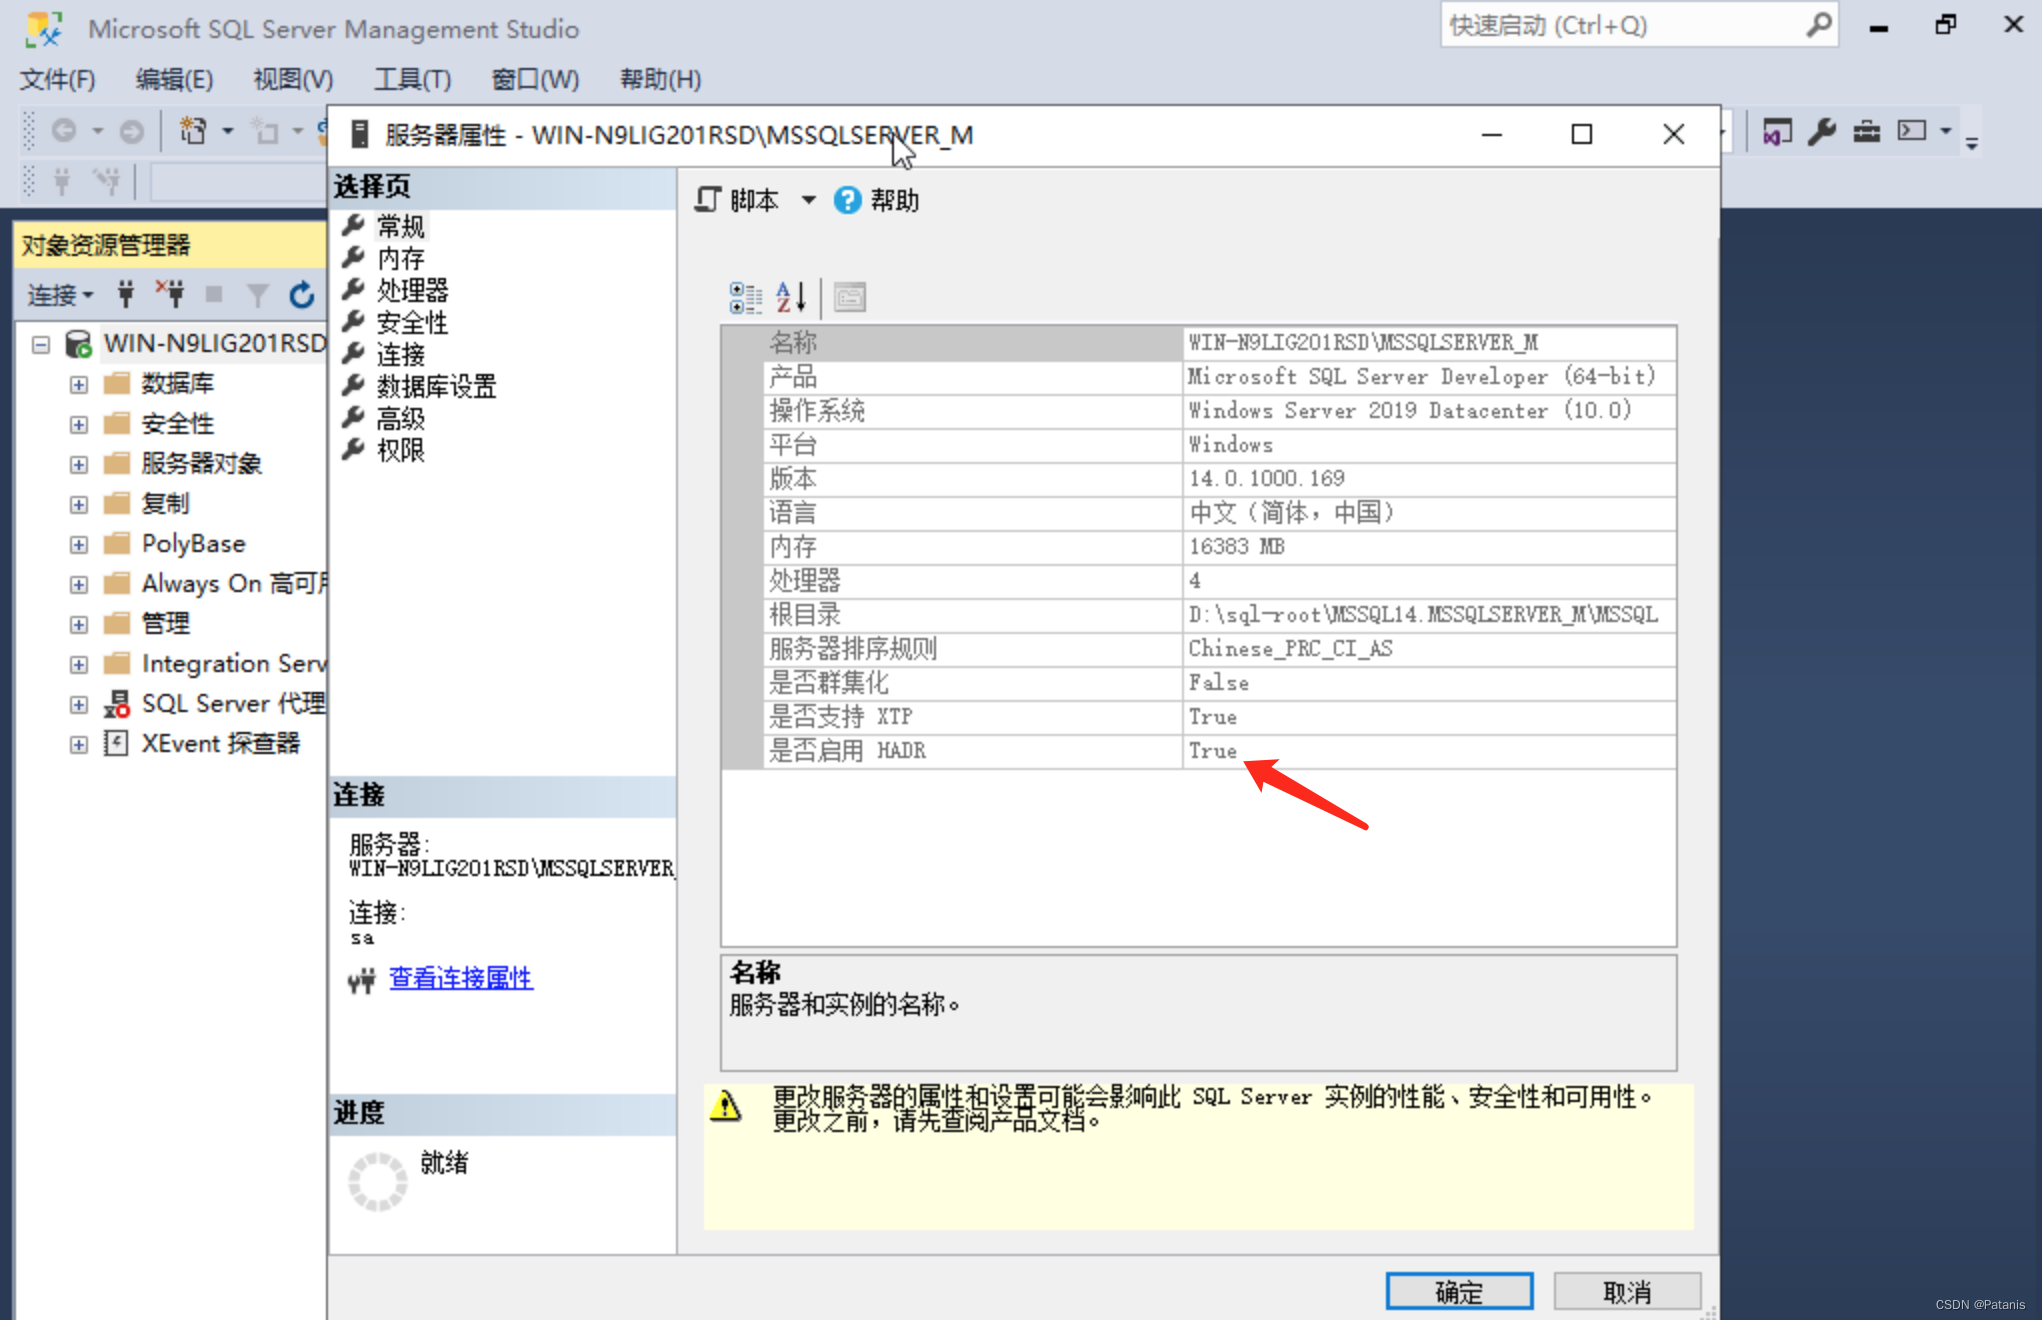Select the SQL Server 代理 tree item
The width and height of the screenshot is (2042, 1320).
[x=234, y=703]
